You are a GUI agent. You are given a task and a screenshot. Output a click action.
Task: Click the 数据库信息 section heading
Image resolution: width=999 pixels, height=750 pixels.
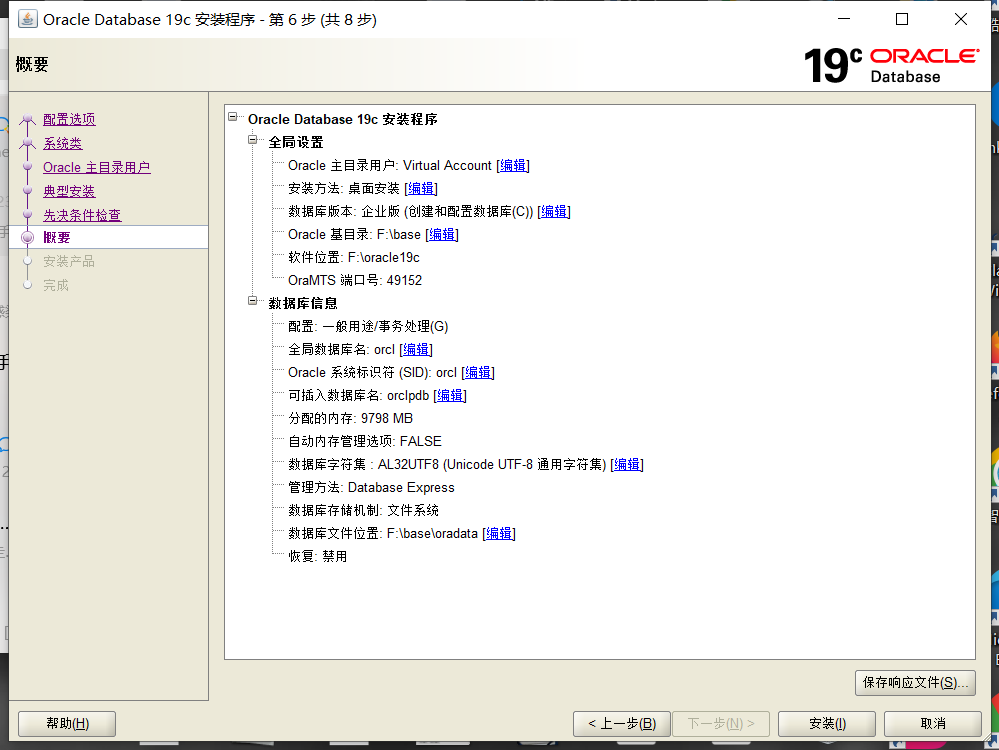pos(303,303)
